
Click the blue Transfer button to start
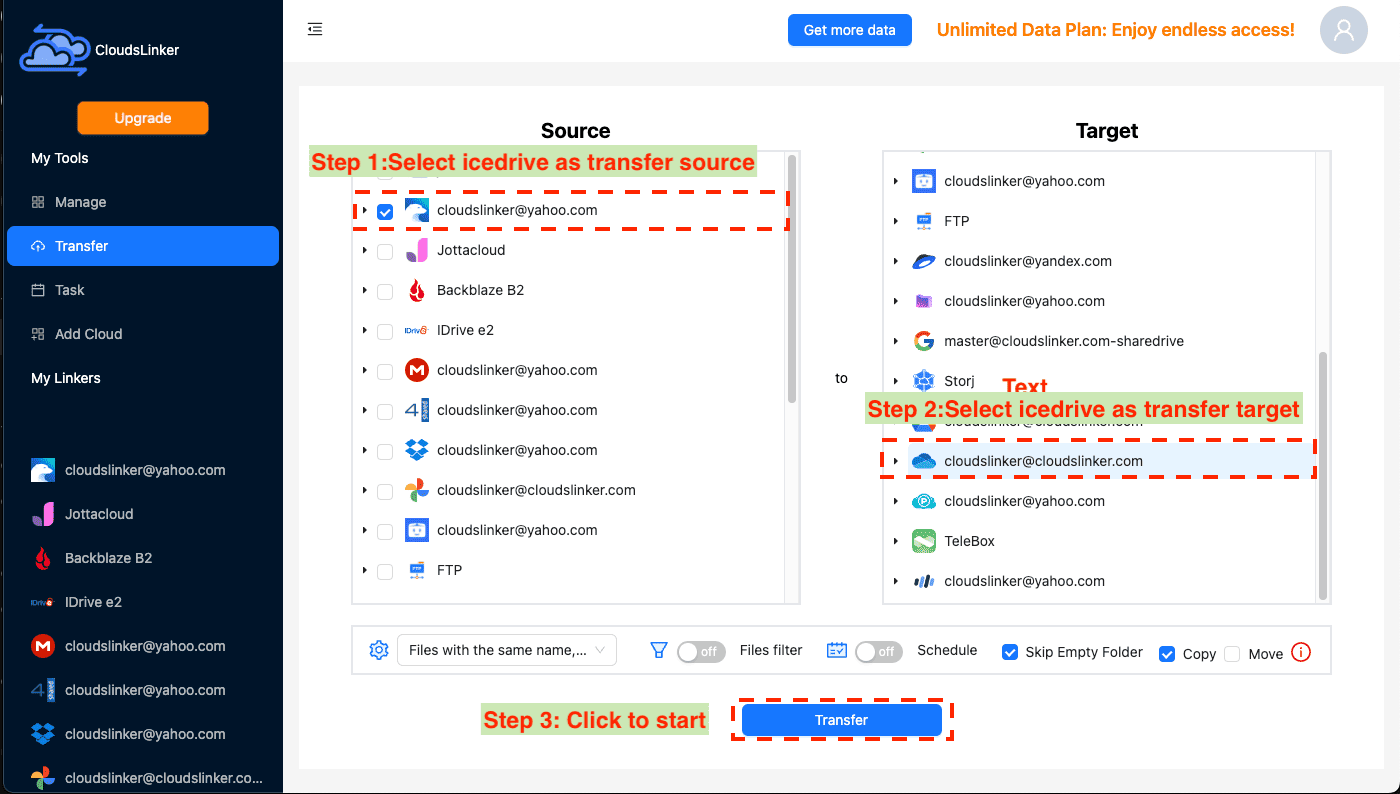pyautogui.click(x=842, y=720)
